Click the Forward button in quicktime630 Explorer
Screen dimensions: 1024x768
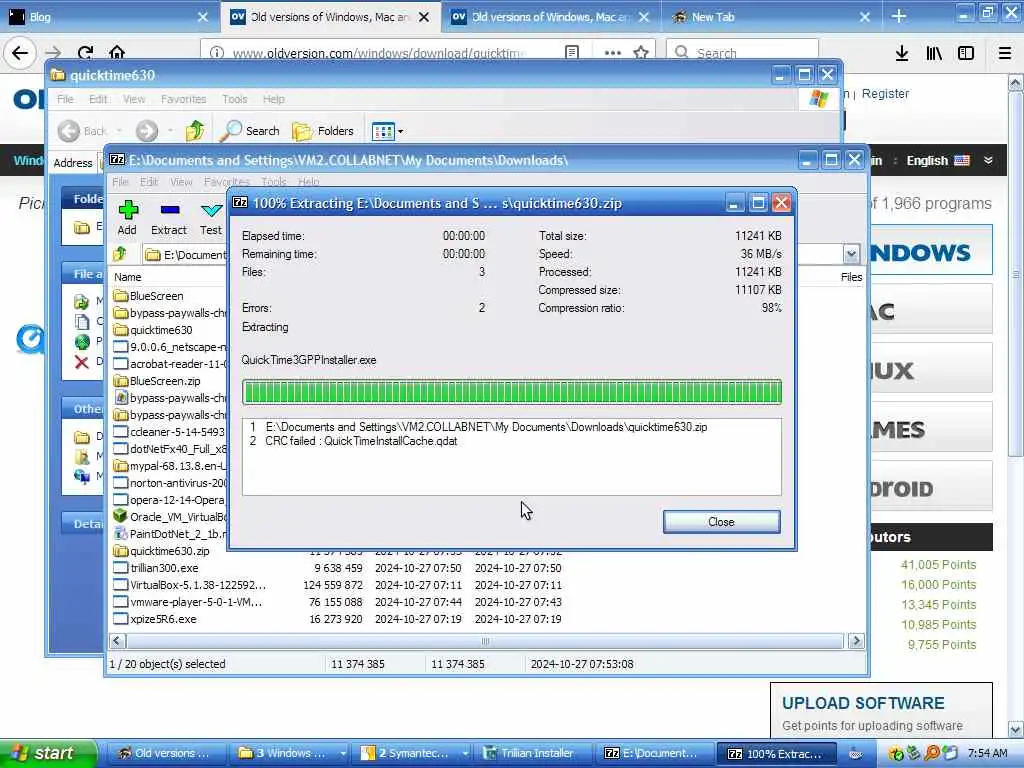point(147,131)
